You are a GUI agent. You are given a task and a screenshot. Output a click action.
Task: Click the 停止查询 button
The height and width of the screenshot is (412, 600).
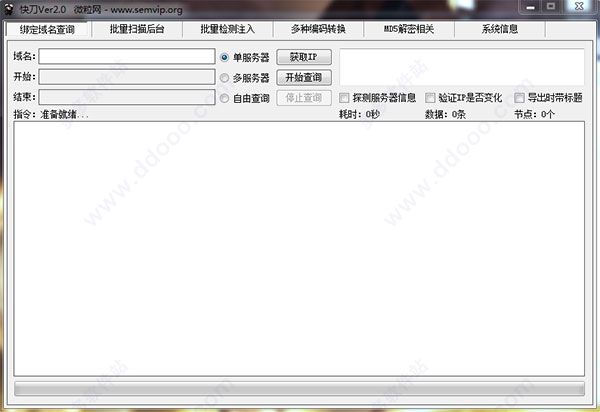click(x=304, y=98)
